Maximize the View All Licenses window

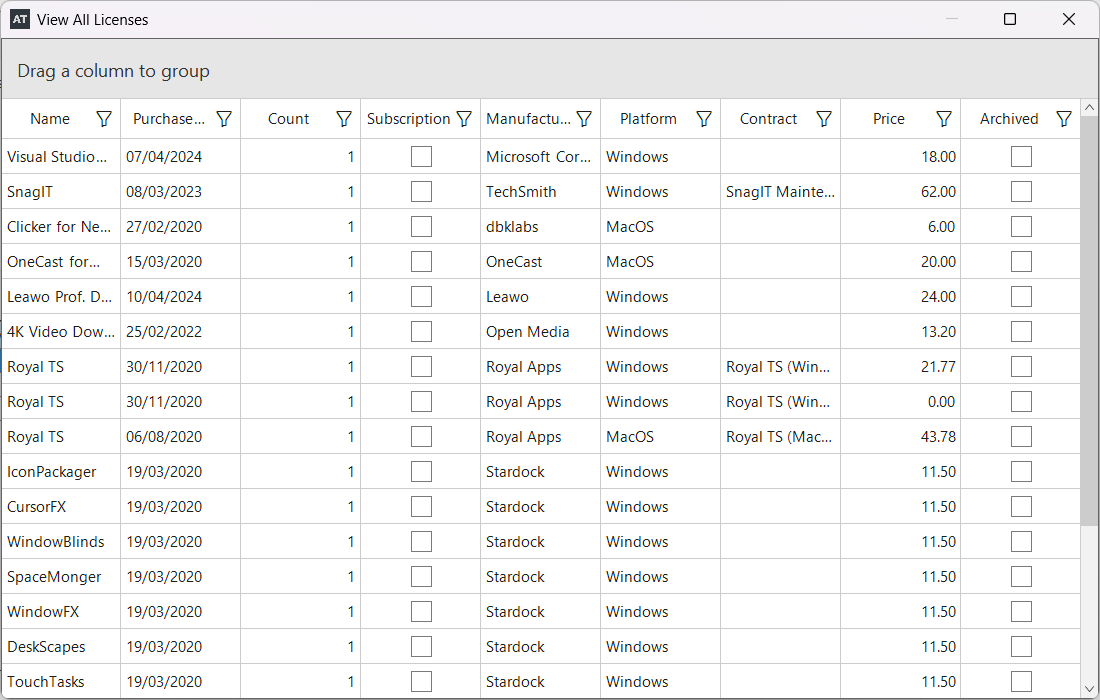pyautogui.click(x=1010, y=19)
